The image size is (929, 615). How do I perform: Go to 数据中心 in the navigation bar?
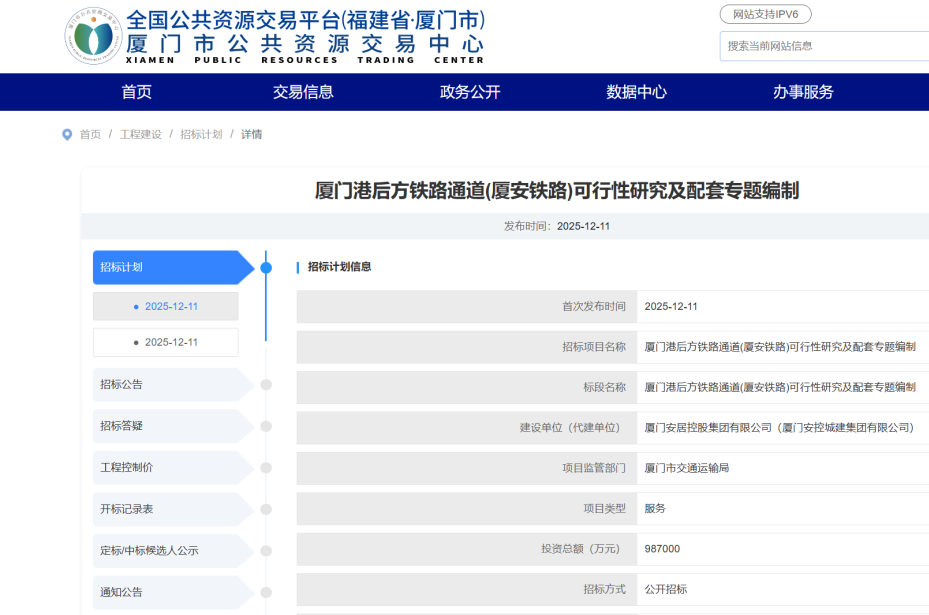(636, 92)
